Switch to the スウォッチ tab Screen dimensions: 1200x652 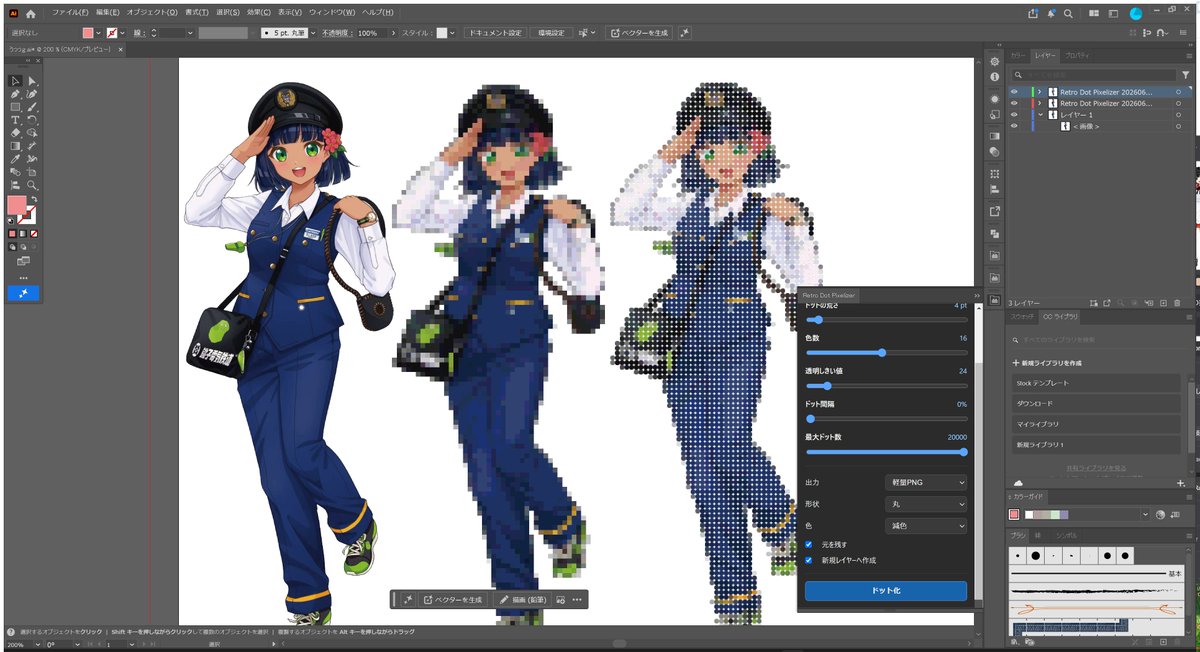(x=1022, y=316)
